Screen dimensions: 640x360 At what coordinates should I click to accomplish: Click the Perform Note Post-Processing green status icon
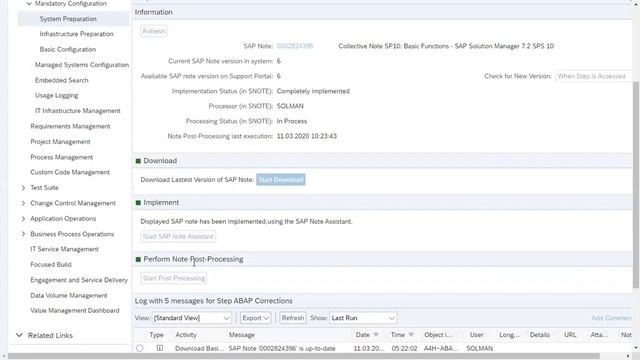[138, 259]
